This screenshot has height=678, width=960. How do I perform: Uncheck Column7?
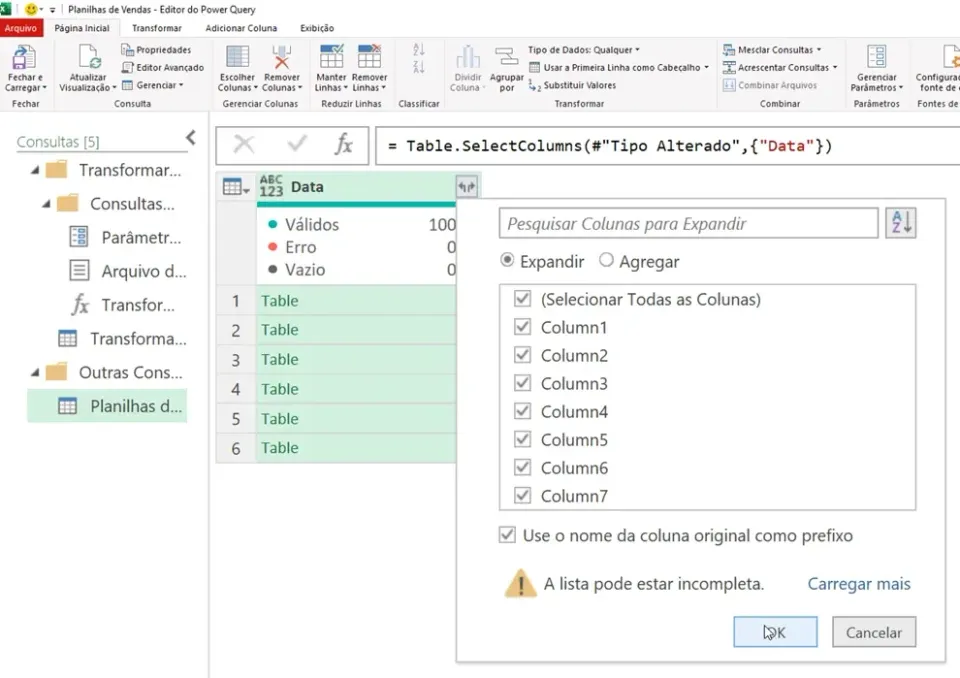pyautogui.click(x=522, y=495)
